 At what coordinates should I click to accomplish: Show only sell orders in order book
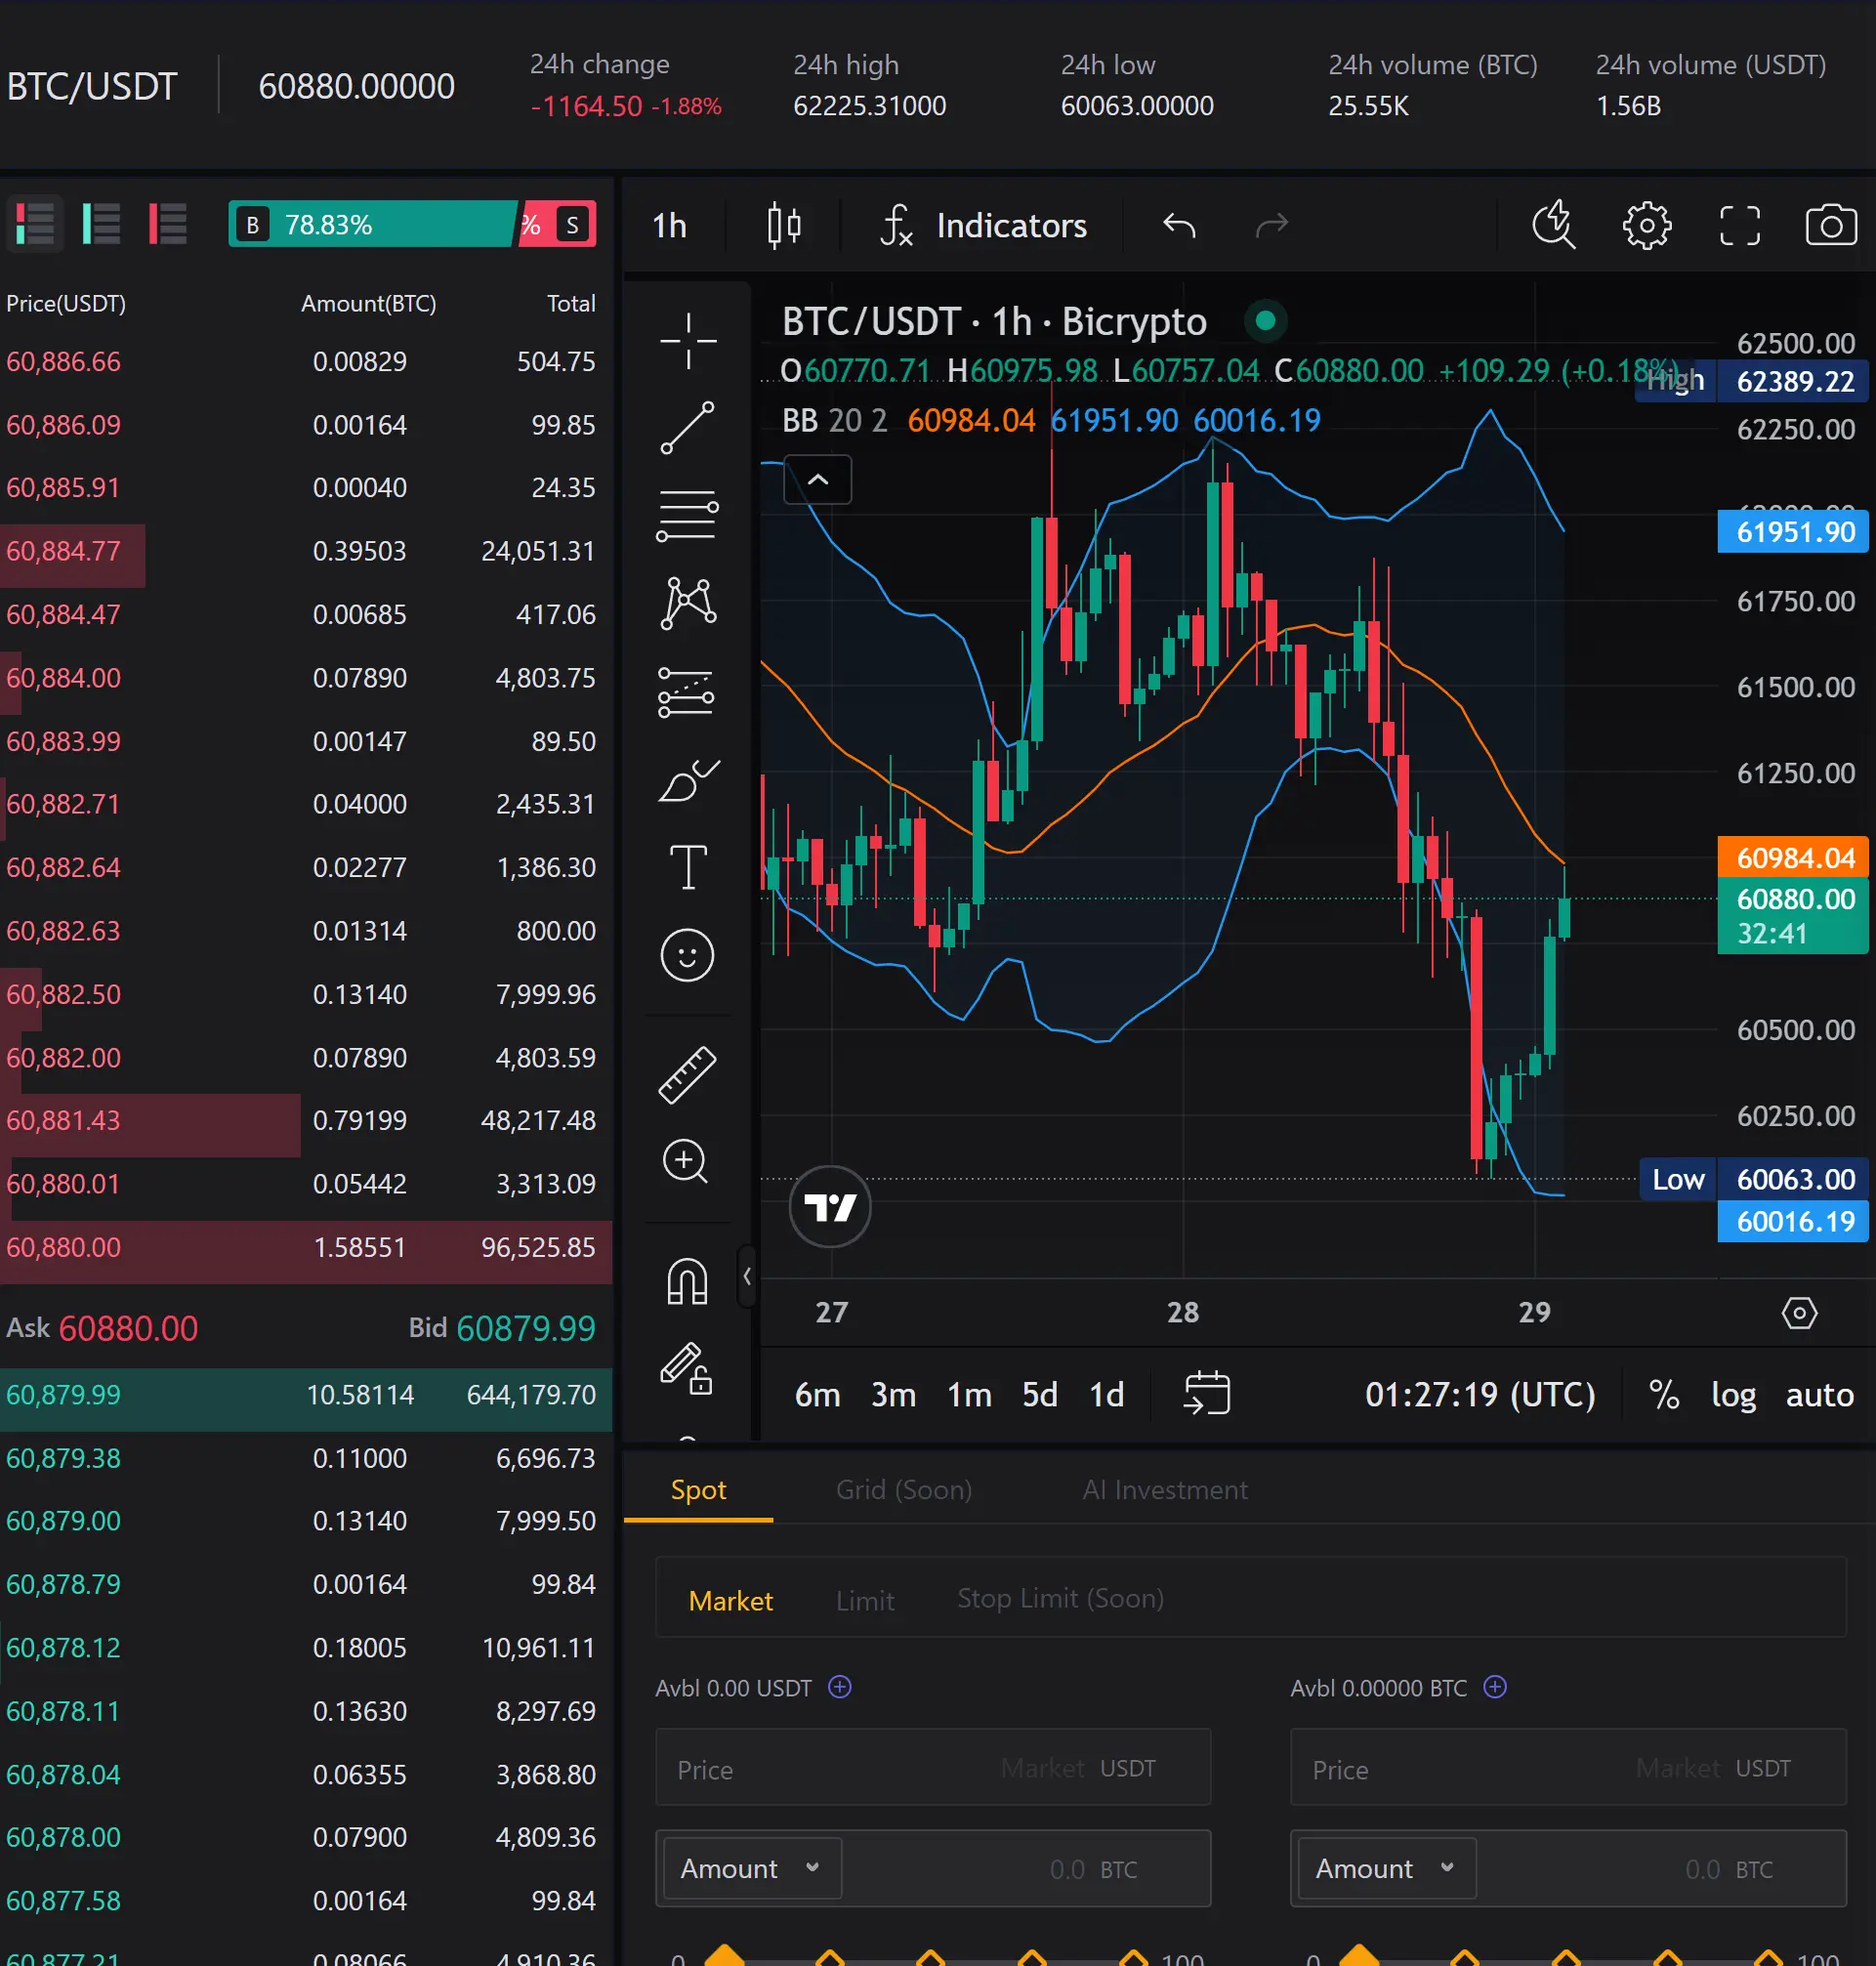[167, 224]
